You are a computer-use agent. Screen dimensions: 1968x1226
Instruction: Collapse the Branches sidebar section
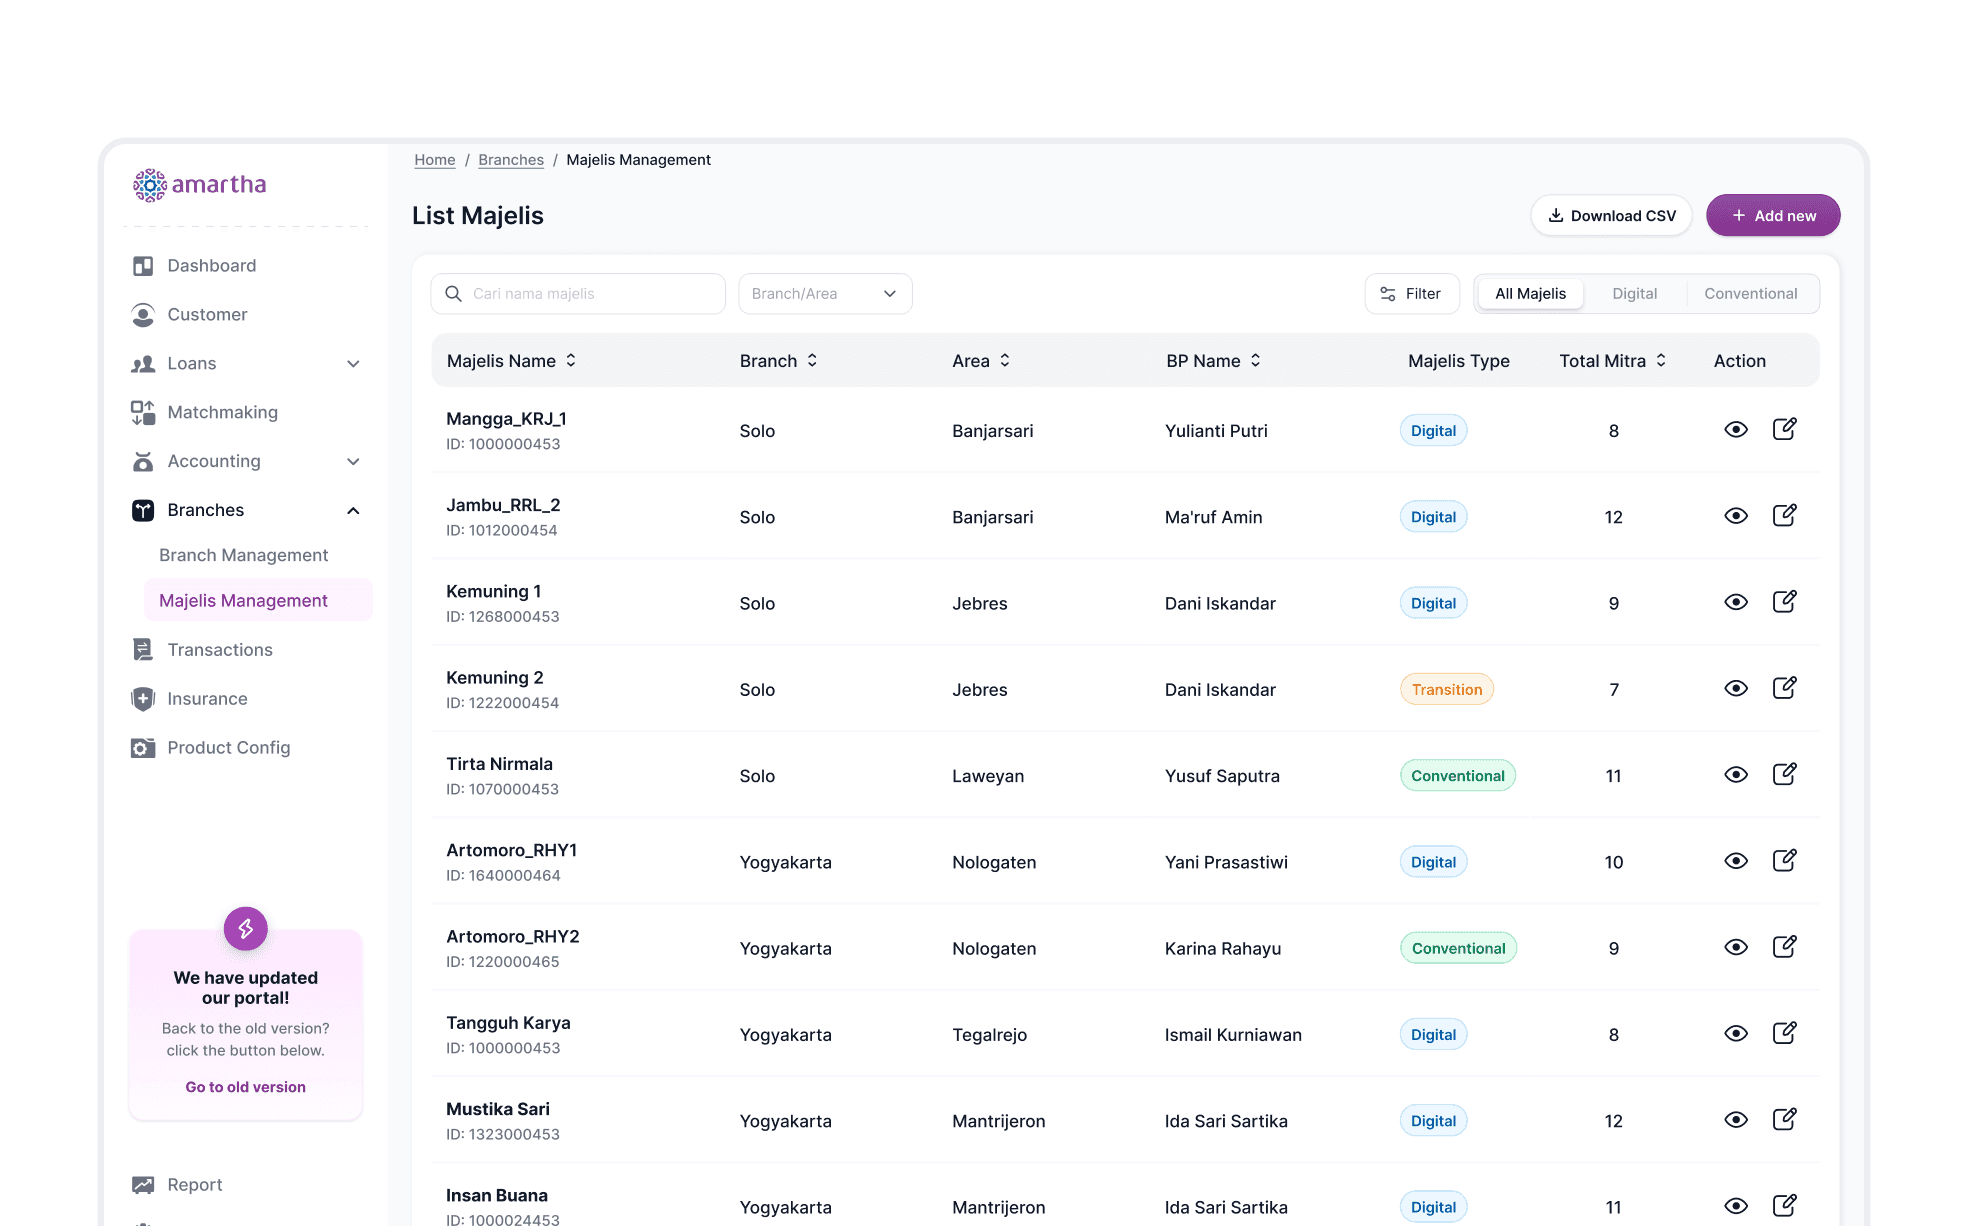pyautogui.click(x=353, y=511)
